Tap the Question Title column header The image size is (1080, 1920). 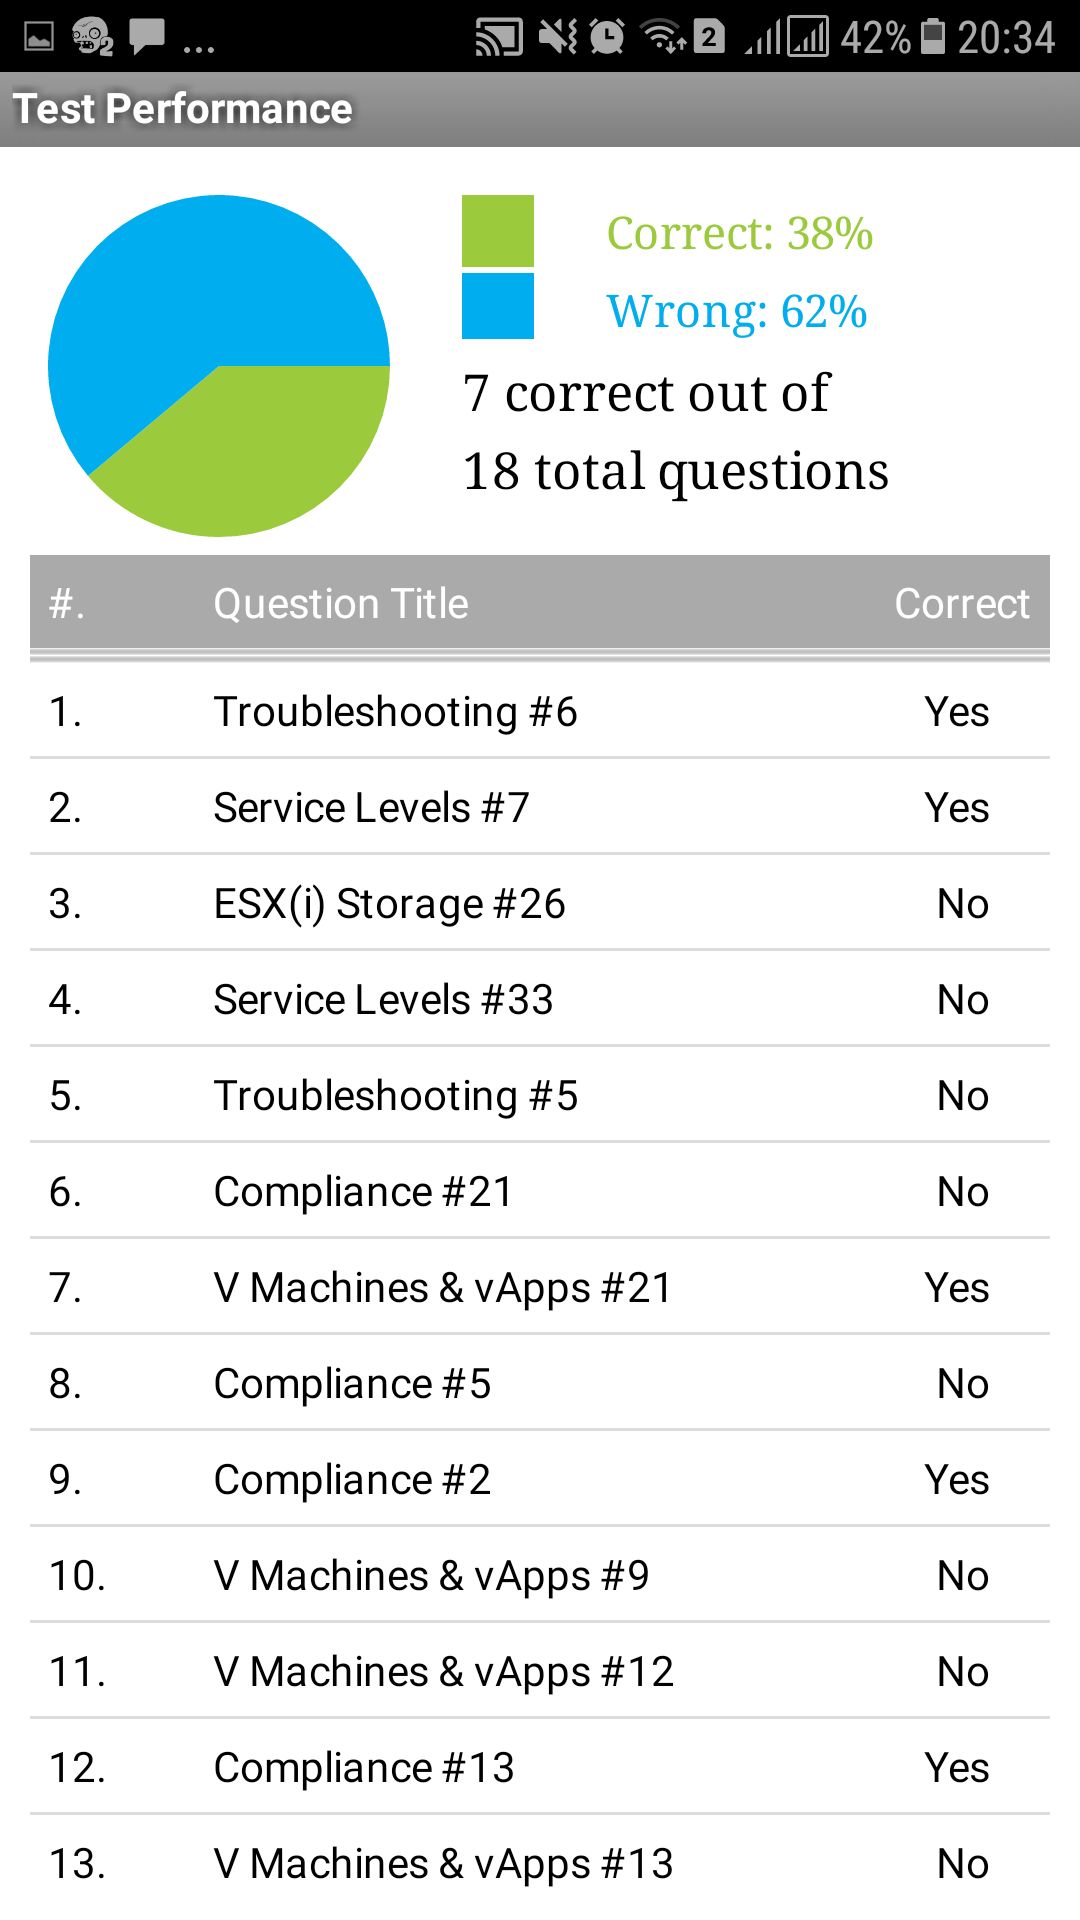click(341, 603)
